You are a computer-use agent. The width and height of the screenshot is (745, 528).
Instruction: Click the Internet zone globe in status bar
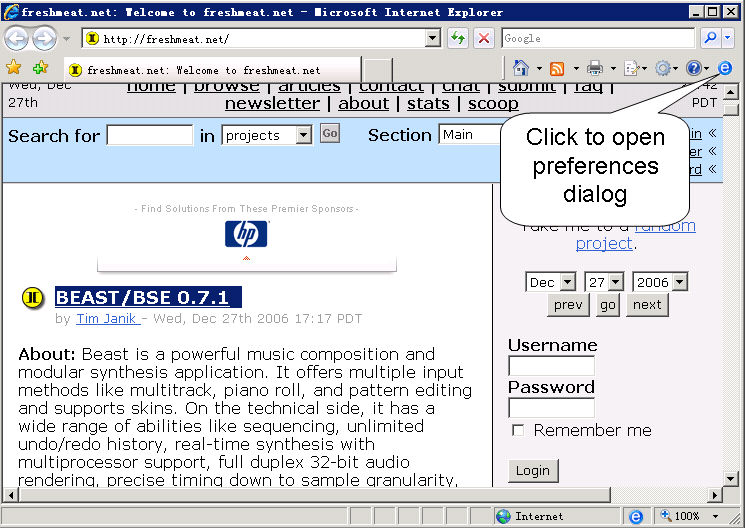[x=503, y=516]
